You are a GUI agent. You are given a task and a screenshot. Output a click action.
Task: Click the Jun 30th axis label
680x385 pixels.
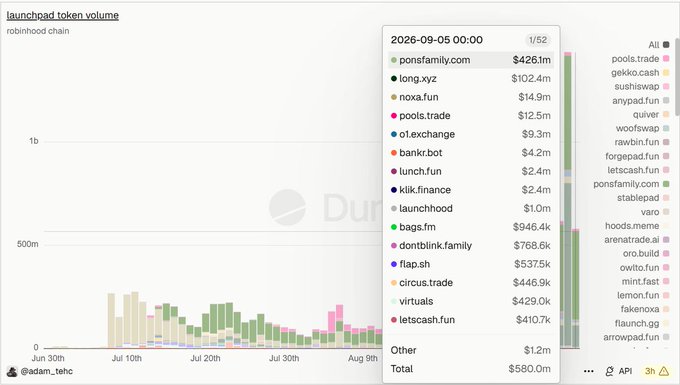point(48,359)
